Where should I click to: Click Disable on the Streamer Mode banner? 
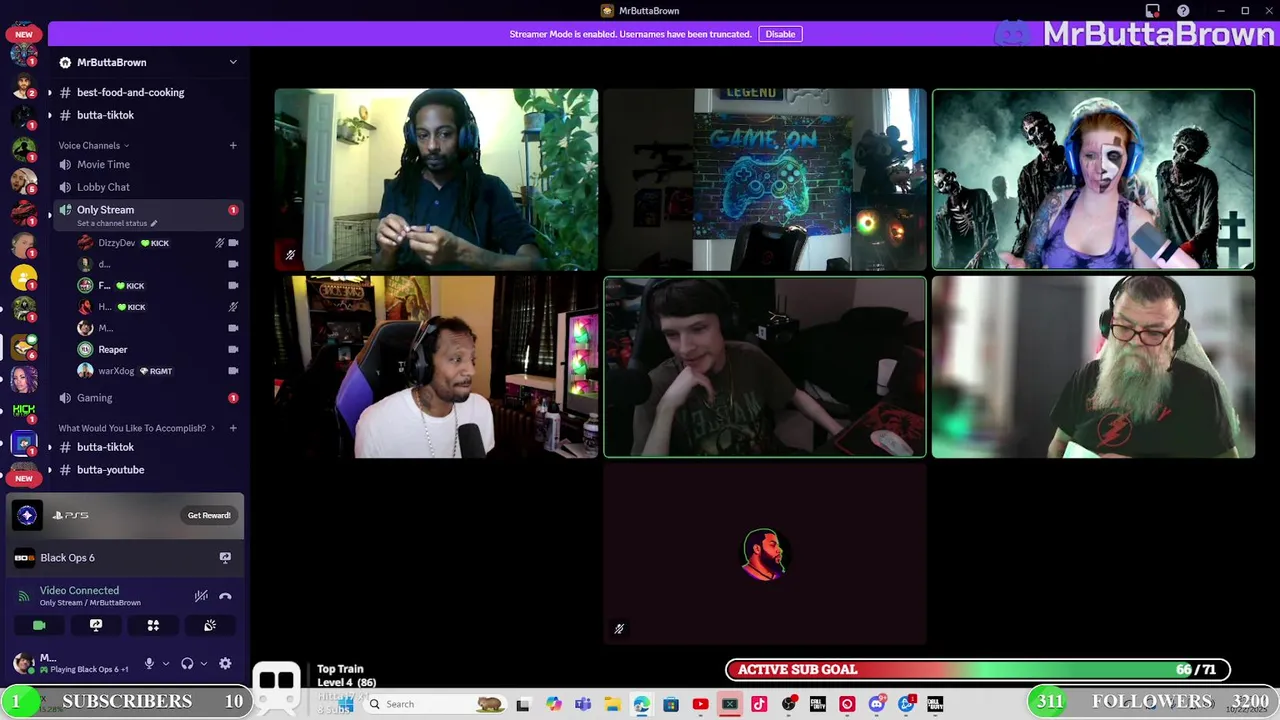pos(780,34)
